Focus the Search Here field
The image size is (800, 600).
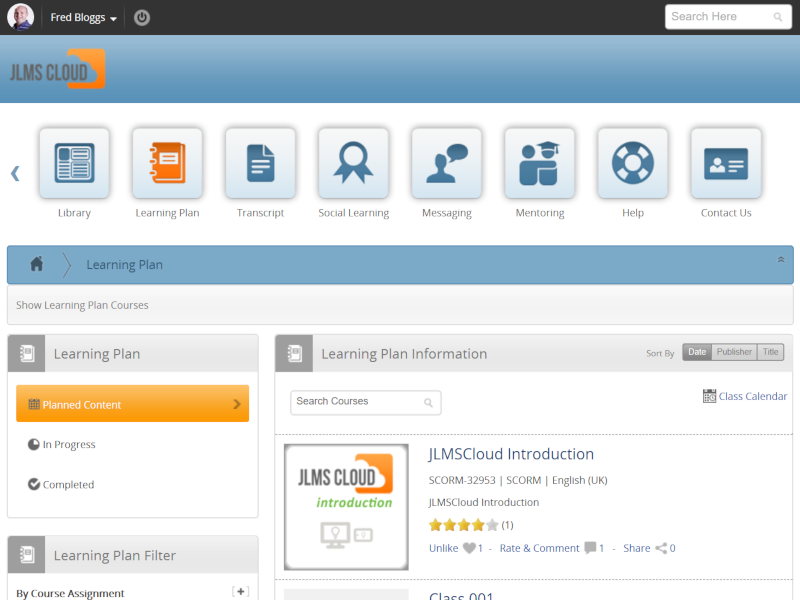(728, 17)
